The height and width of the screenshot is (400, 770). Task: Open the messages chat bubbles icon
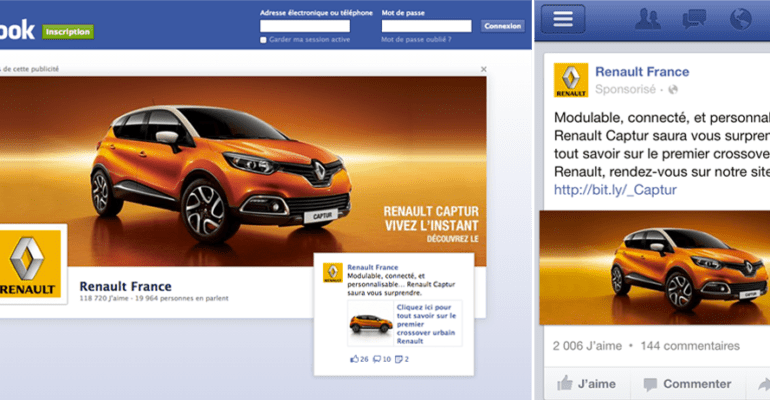coord(694,20)
